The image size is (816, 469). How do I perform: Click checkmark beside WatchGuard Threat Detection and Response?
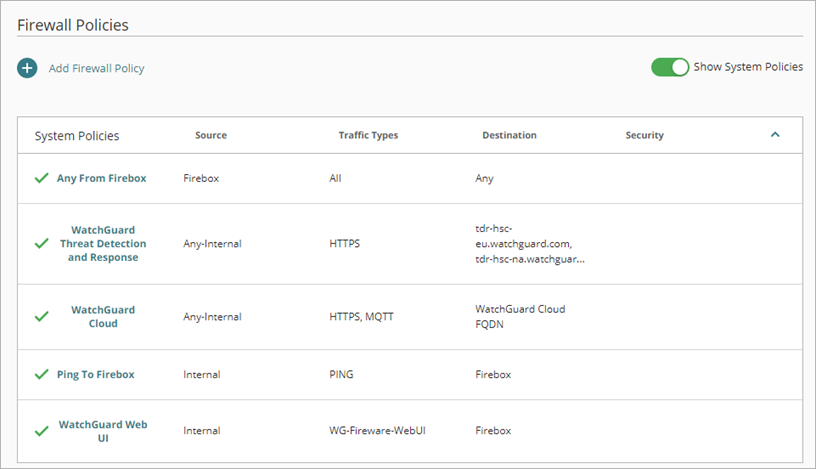[x=41, y=243]
